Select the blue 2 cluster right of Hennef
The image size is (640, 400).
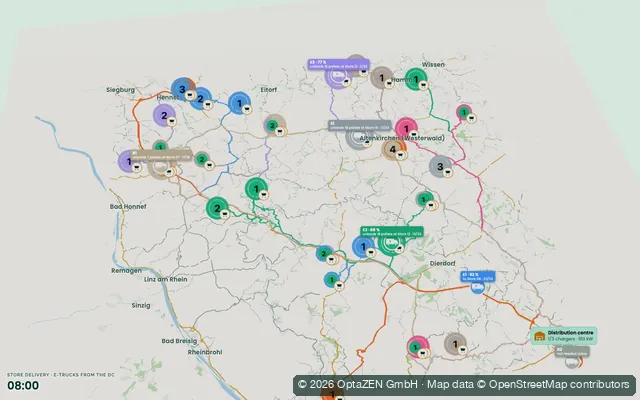pos(200,99)
